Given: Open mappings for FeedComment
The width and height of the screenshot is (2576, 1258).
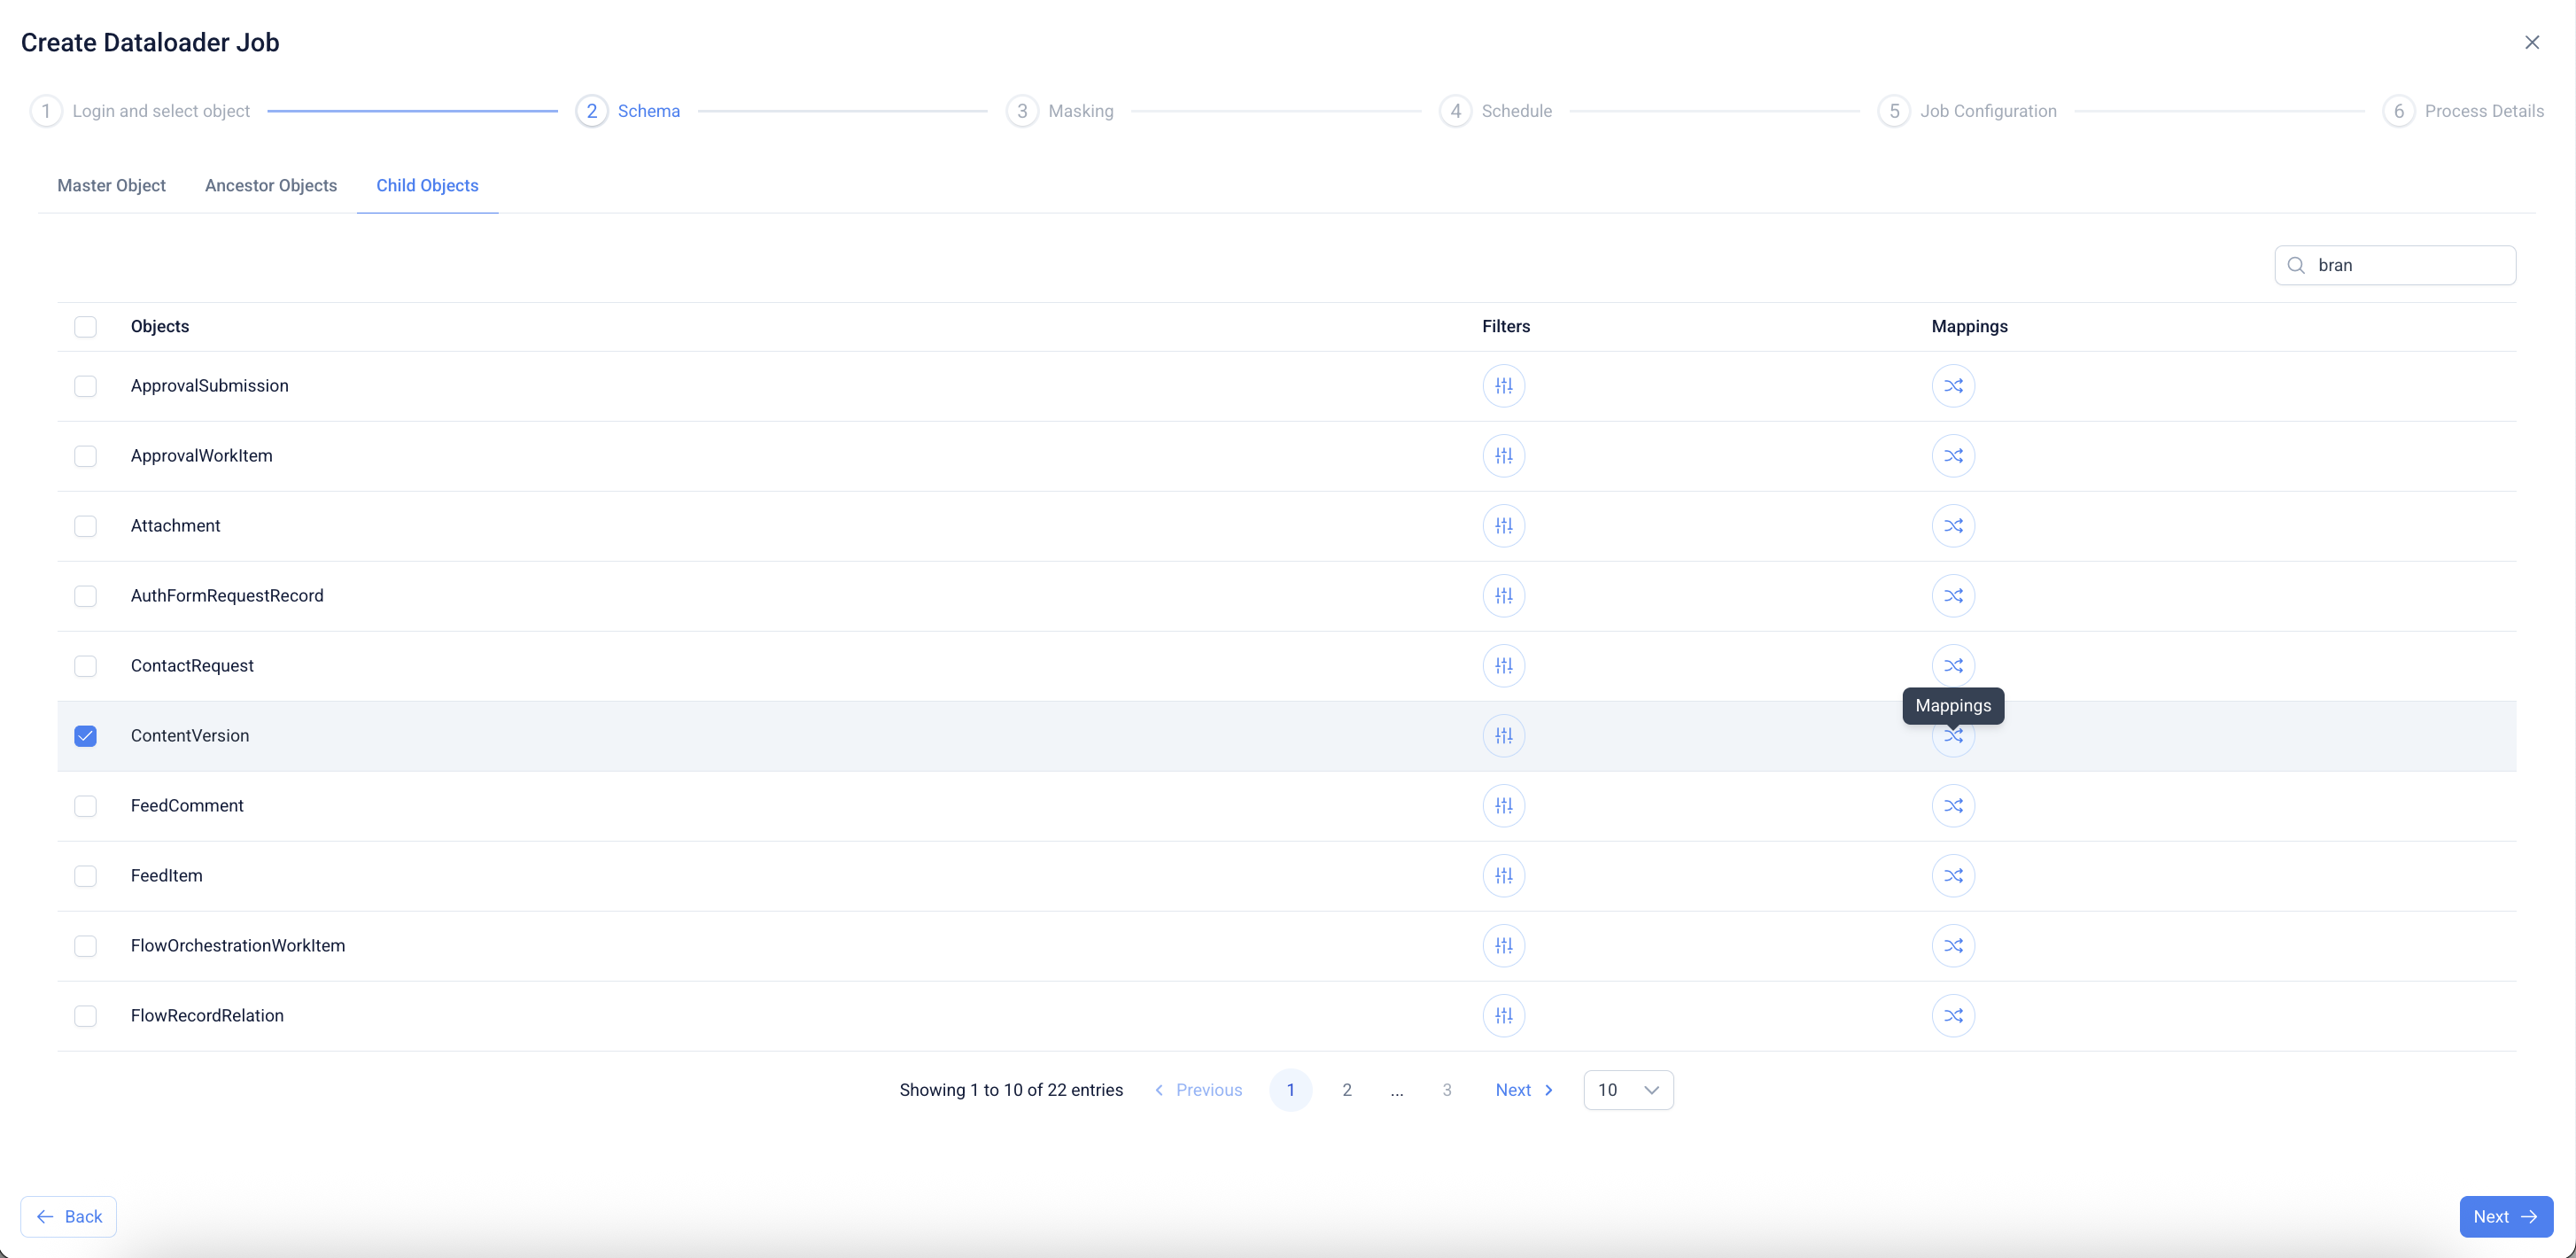Looking at the screenshot, I should 1952,806.
